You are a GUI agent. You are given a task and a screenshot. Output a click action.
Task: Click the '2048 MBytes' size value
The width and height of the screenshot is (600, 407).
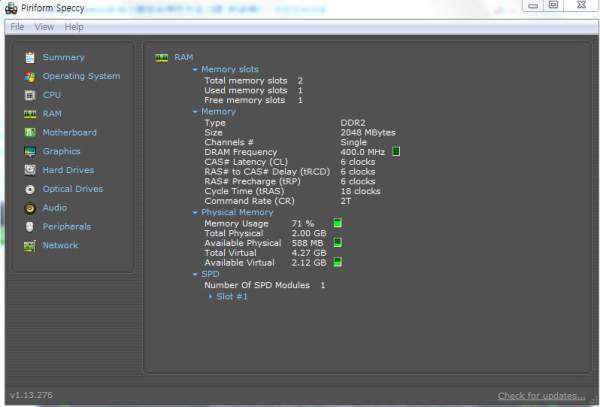(368, 132)
